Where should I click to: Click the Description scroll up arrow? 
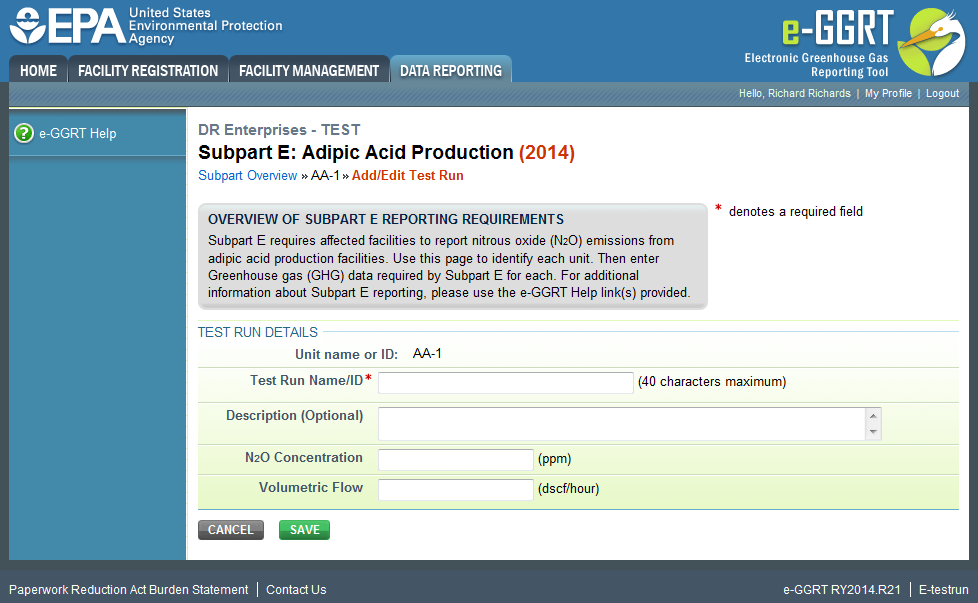[x=873, y=416]
